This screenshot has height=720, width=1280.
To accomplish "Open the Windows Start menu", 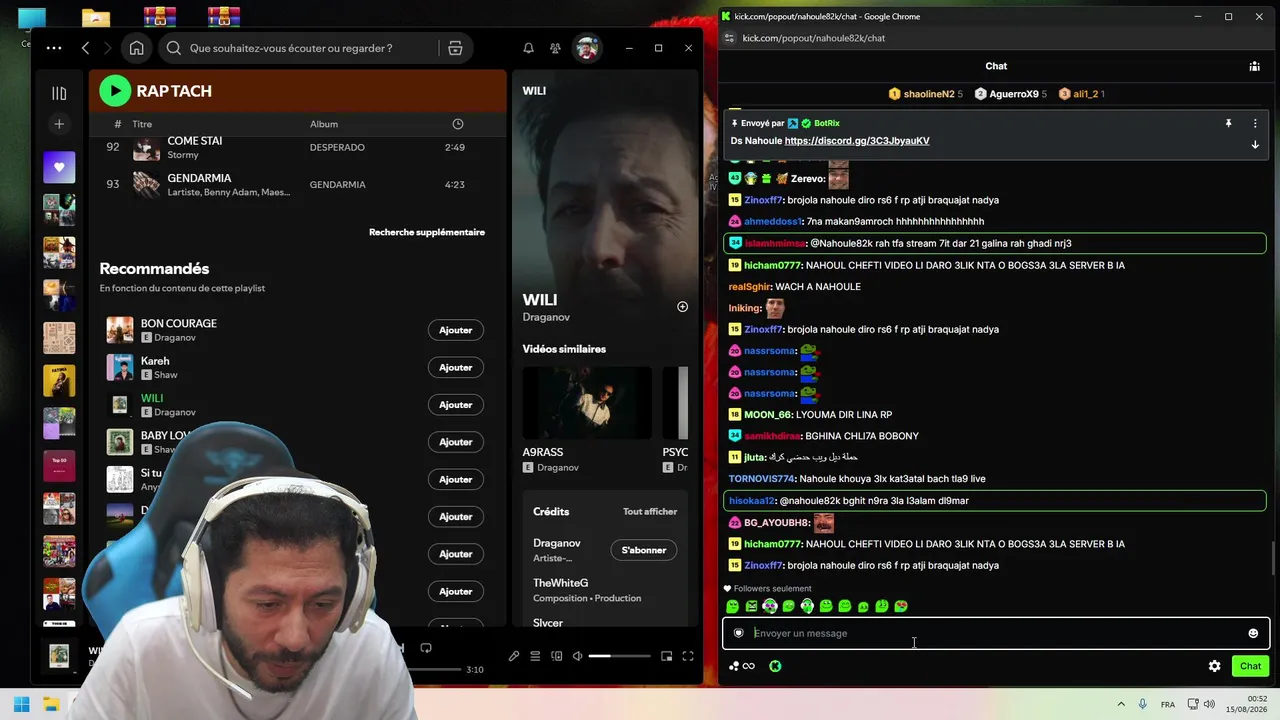I will click(21, 704).
